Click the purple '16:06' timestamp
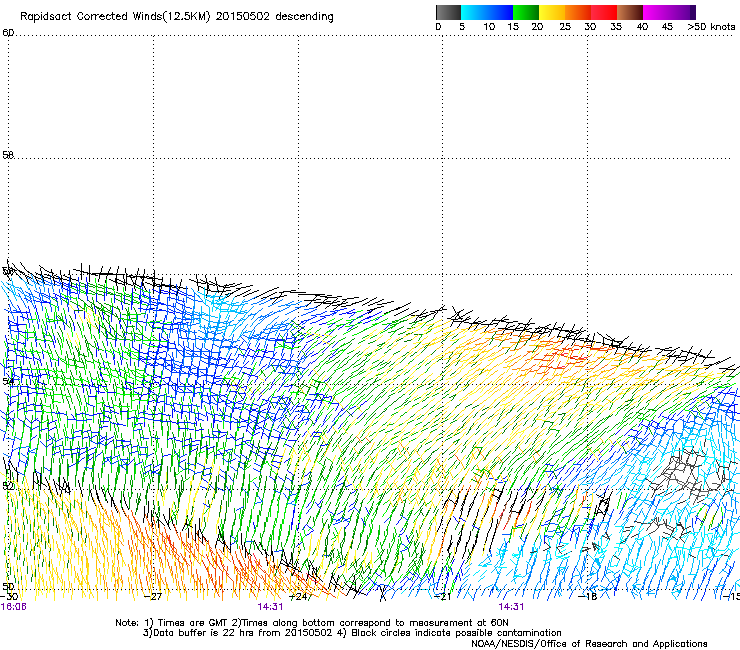Image resolution: width=740 pixels, height=650 pixels. point(14,607)
